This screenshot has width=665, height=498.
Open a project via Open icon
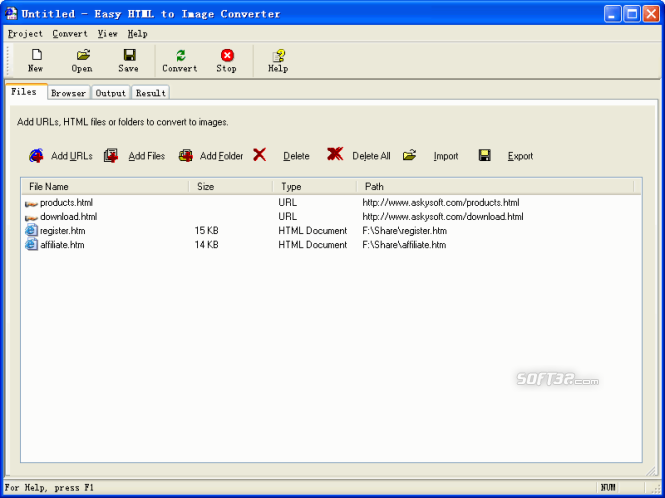coord(83,55)
